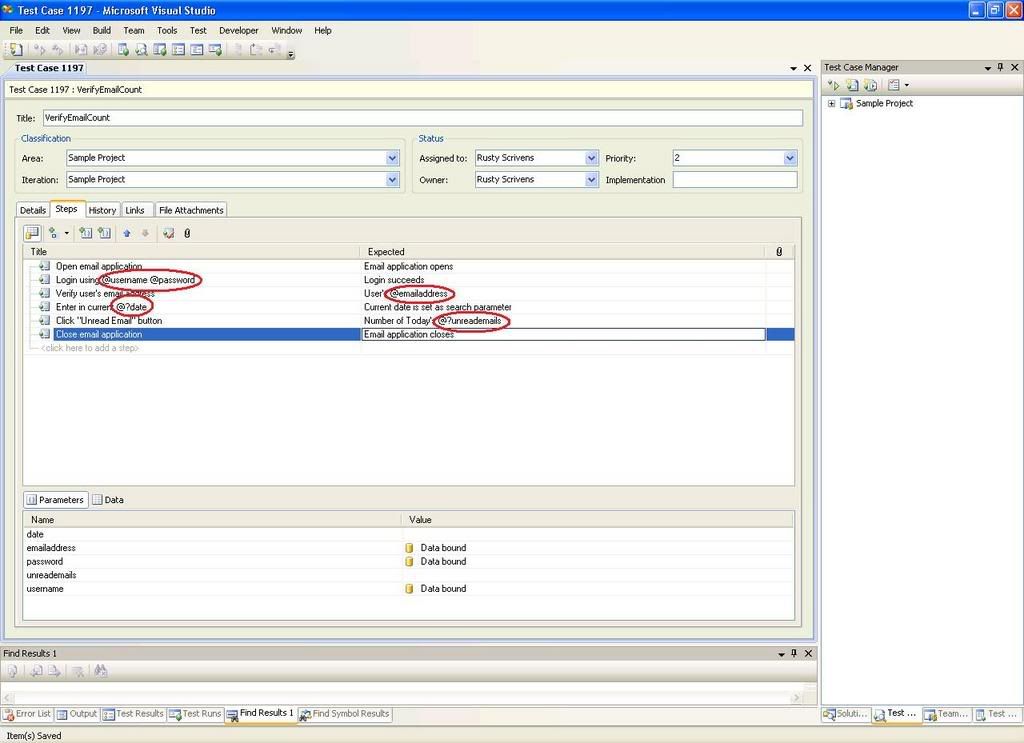Switch to the Details tab

[x=33, y=210]
